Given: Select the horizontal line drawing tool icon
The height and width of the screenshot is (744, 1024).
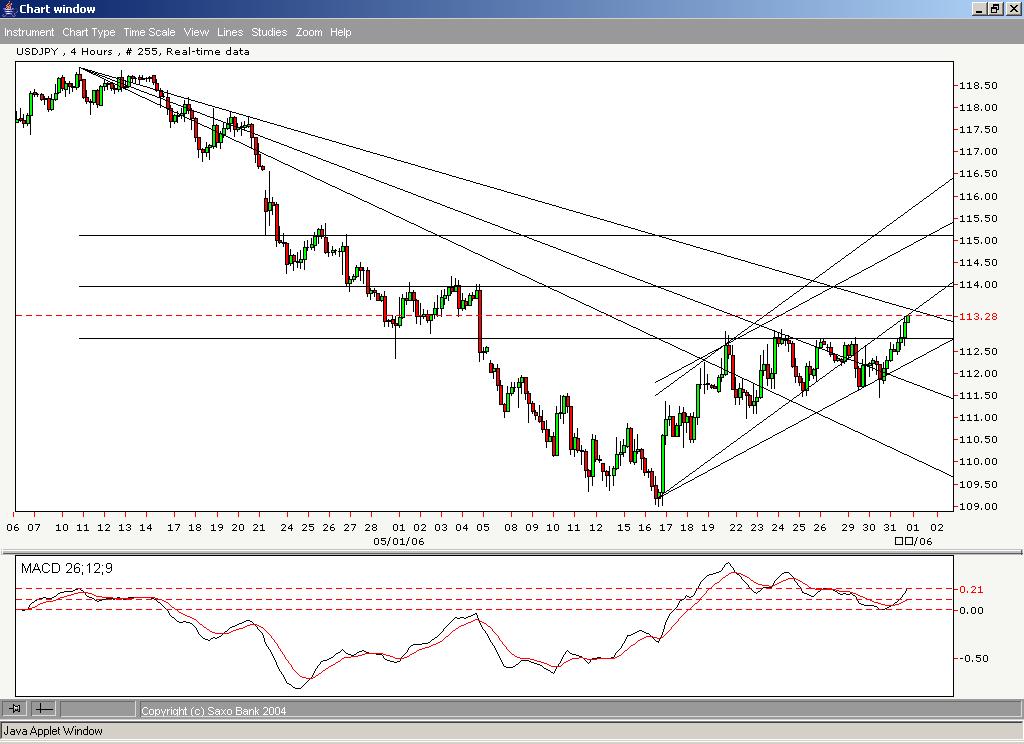Looking at the screenshot, I should [x=43, y=708].
